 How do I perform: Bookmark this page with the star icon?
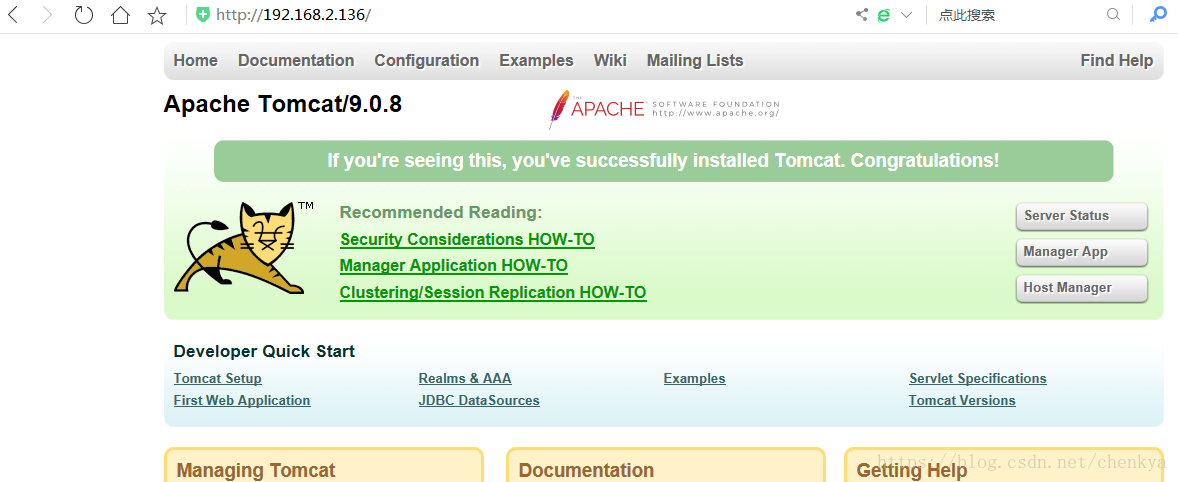[x=157, y=15]
